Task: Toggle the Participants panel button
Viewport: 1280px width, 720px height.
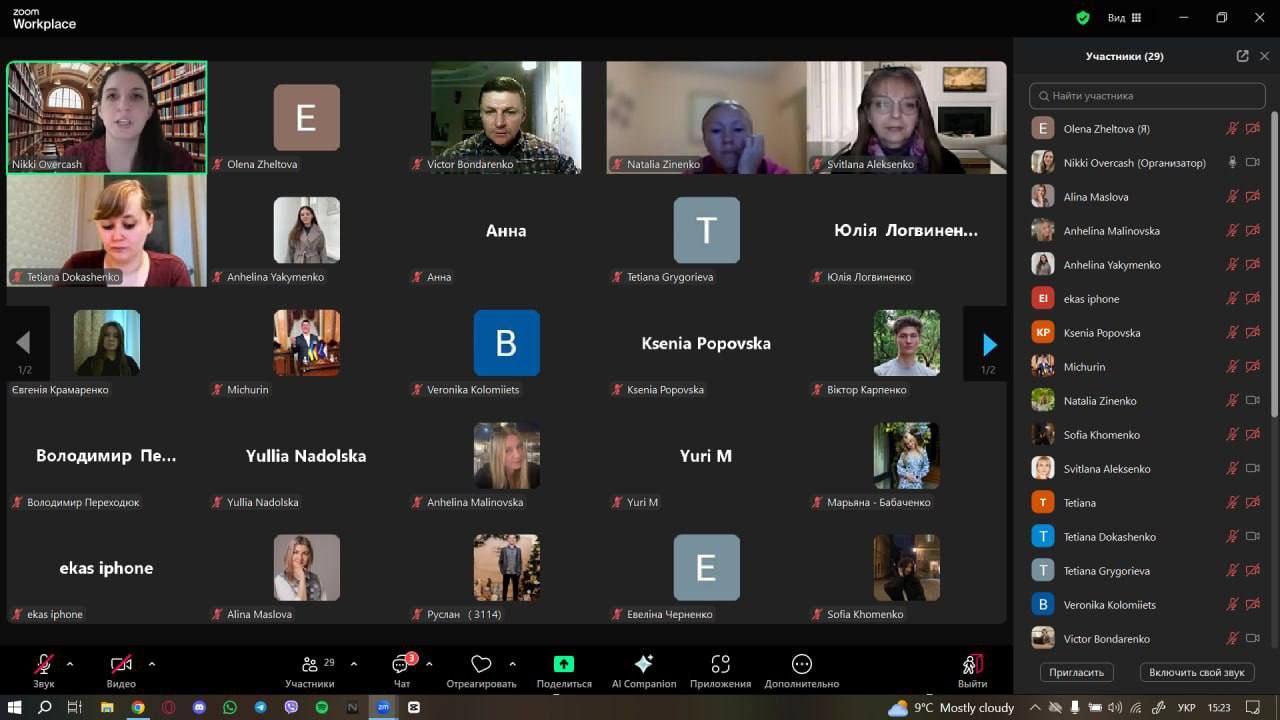Action: (309, 665)
